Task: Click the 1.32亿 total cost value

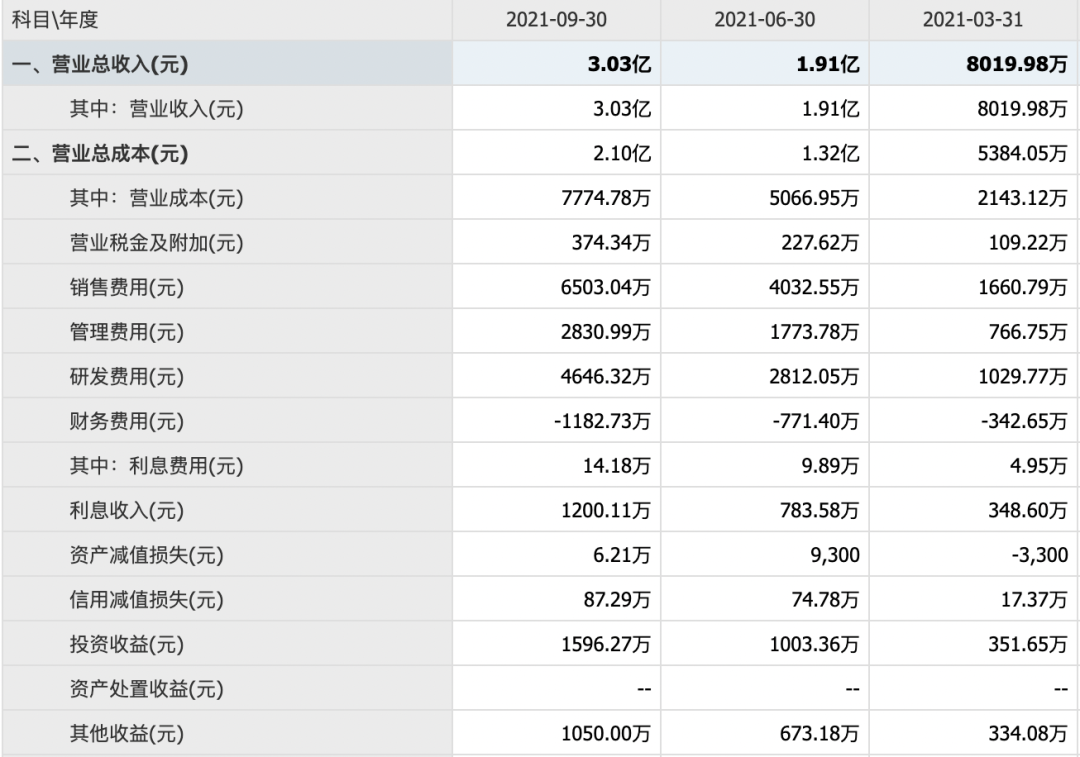Action: coord(831,154)
